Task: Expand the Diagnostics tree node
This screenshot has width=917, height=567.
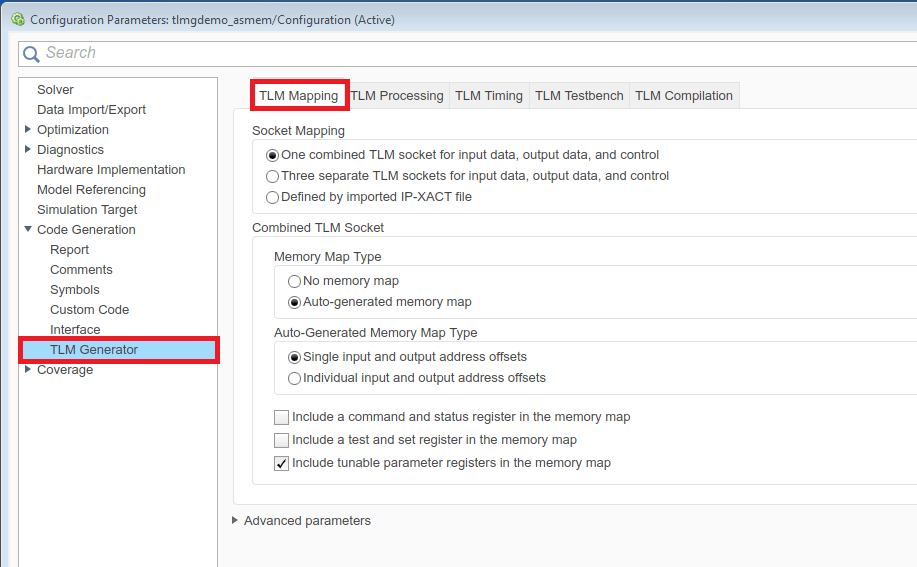Action: (x=28, y=149)
